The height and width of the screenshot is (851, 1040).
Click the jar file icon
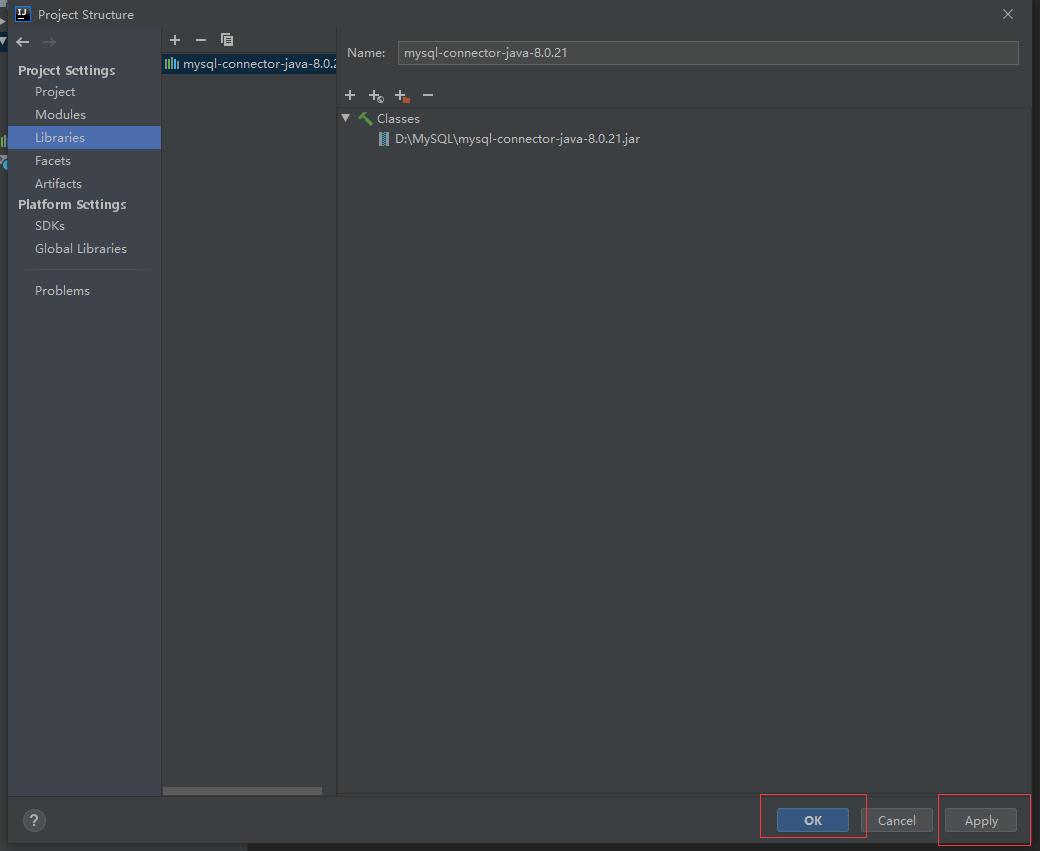[x=383, y=139]
